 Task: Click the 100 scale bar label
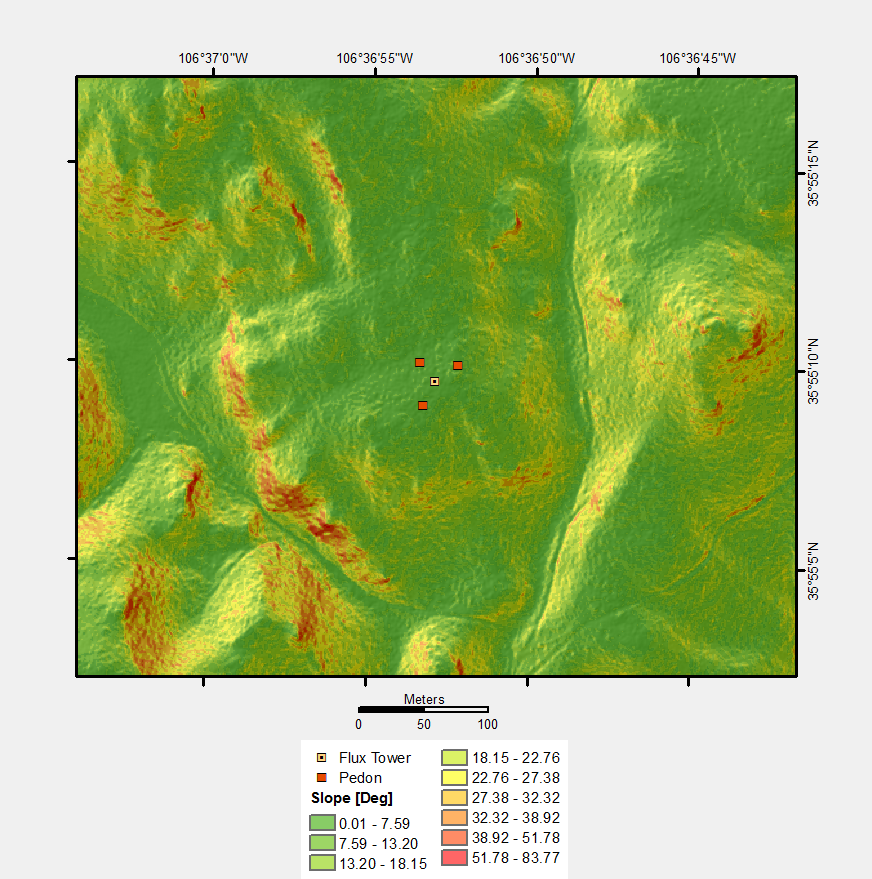(488, 724)
